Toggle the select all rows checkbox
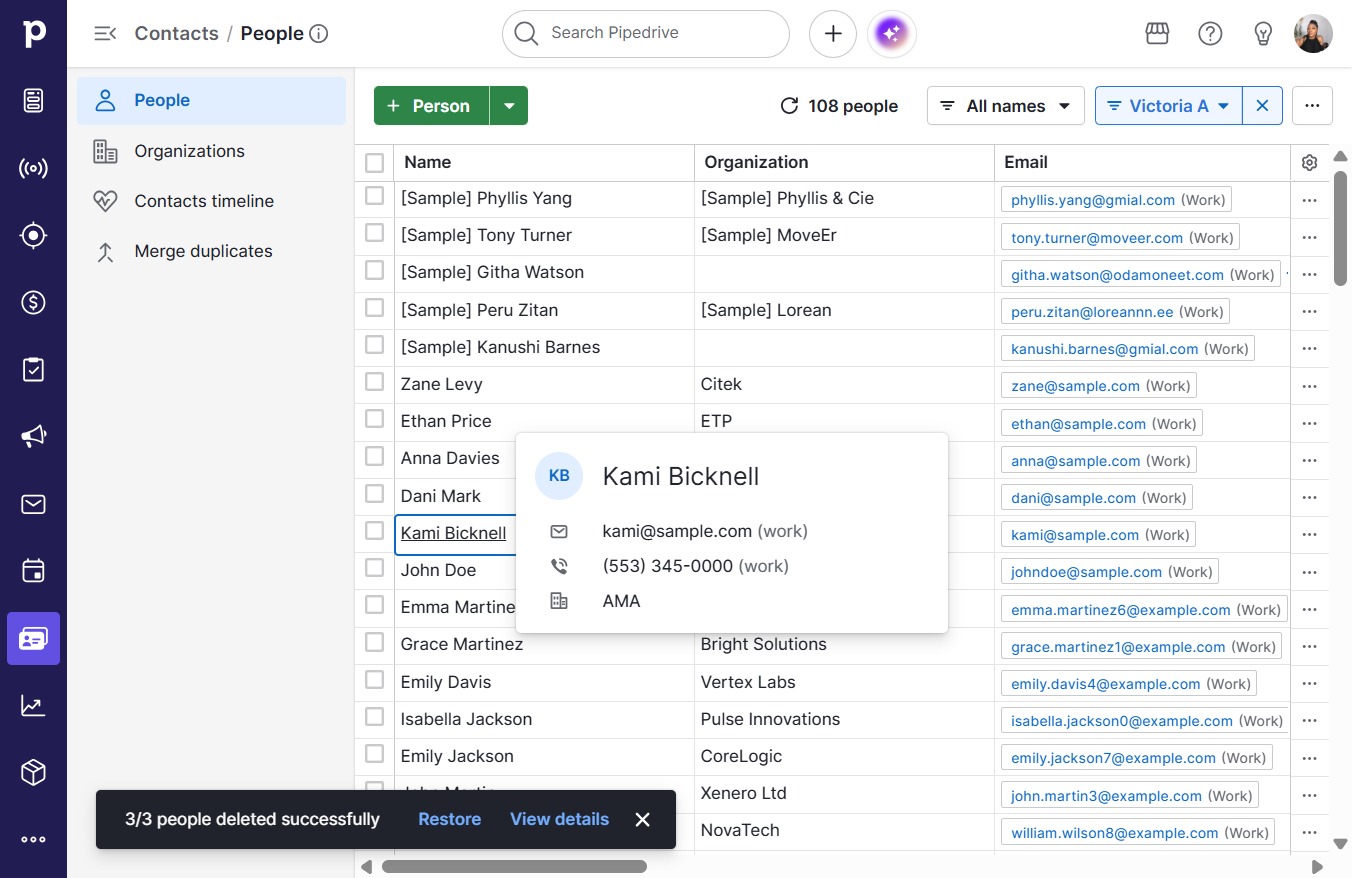The width and height of the screenshot is (1352, 878). point(375,163)
